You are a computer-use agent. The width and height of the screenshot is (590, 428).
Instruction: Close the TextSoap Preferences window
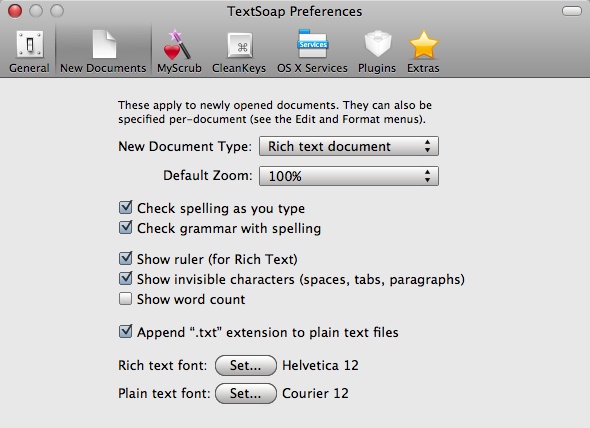point(15,11)
